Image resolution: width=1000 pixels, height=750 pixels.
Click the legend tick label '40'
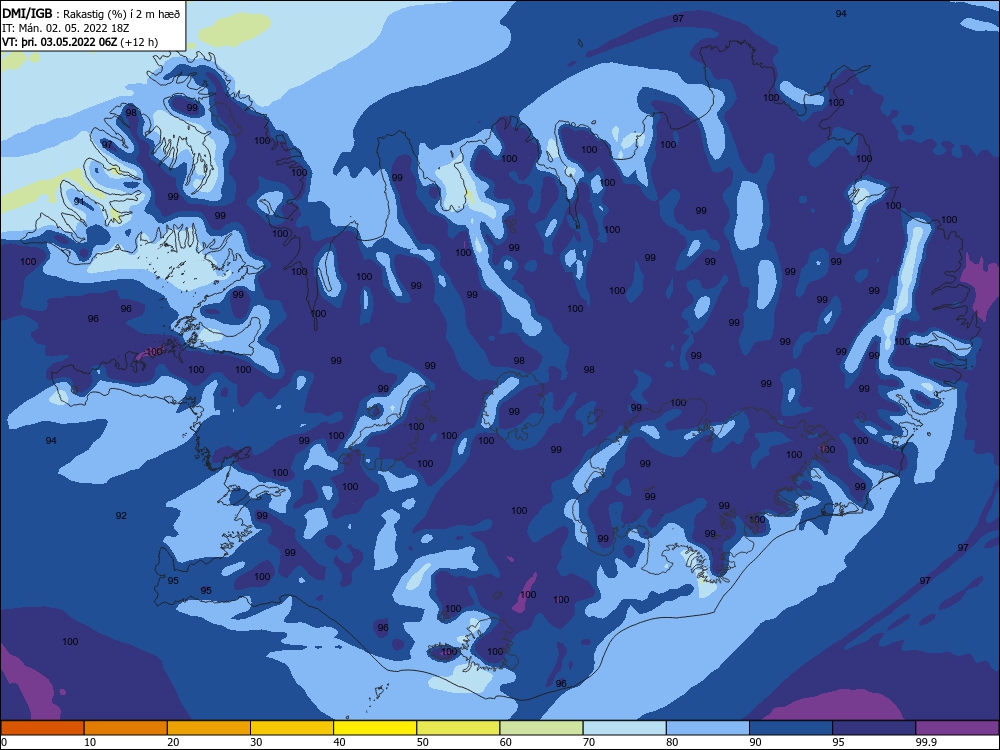(340, 742)
